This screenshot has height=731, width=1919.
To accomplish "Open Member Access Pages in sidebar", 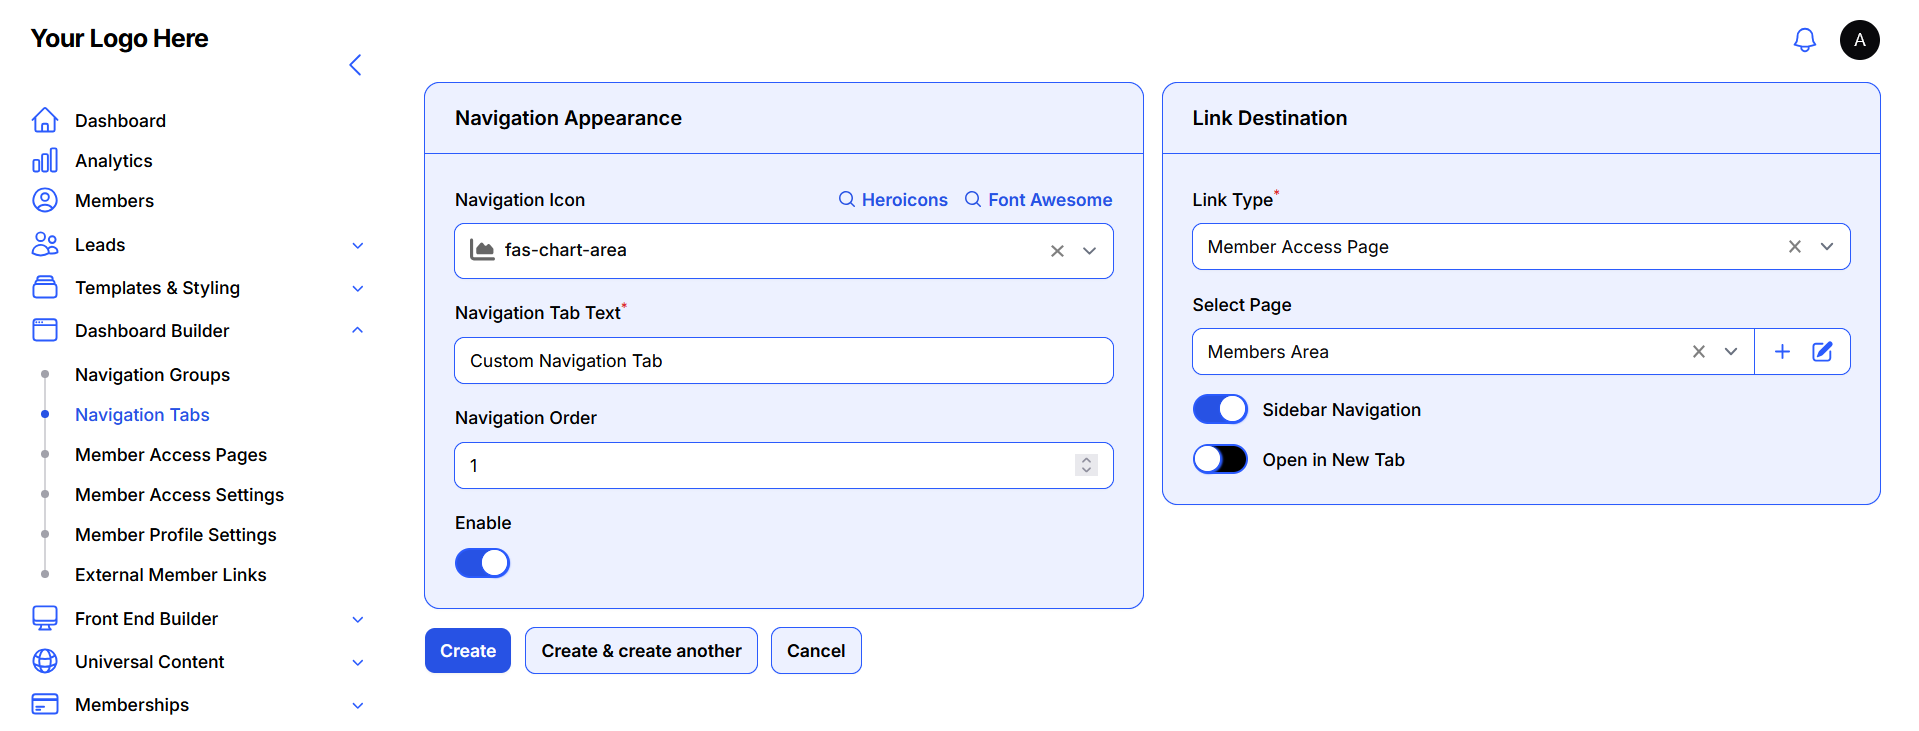I will point(171,455).
